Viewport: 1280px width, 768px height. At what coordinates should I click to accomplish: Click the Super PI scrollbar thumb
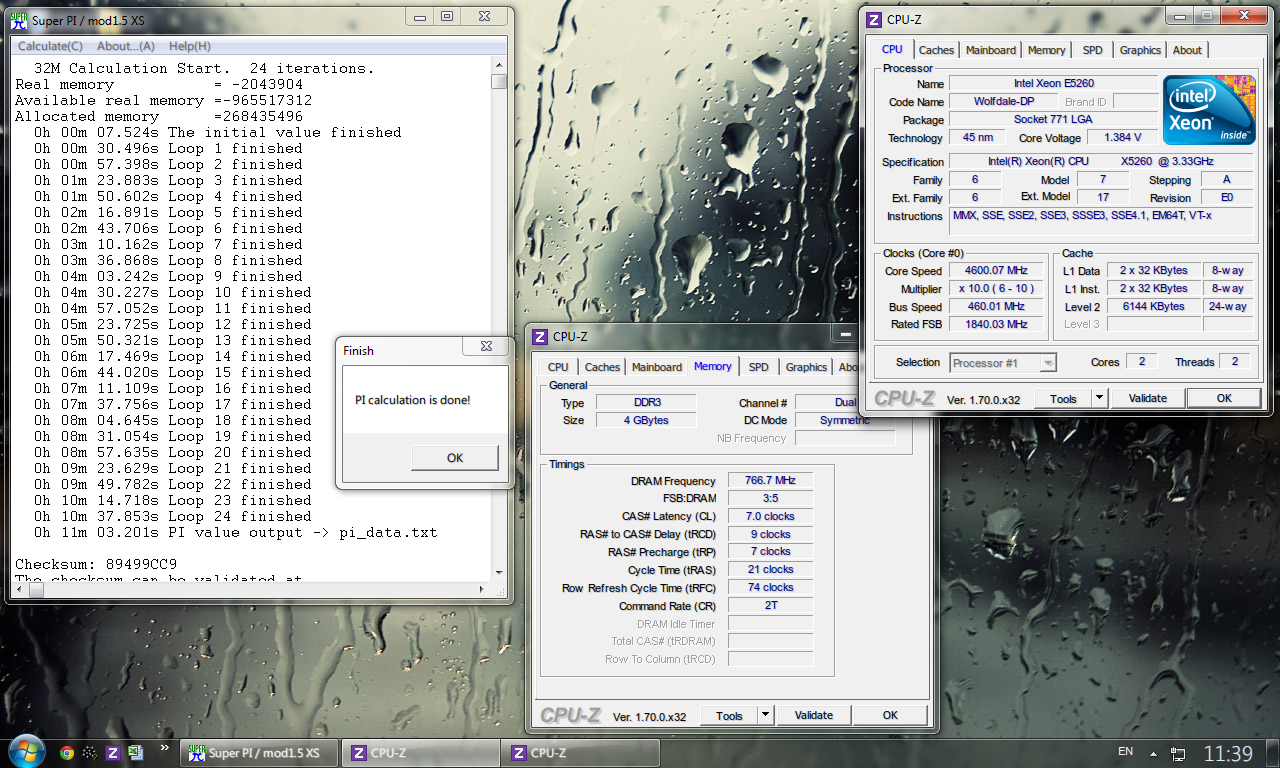click(x=499, y=82)
